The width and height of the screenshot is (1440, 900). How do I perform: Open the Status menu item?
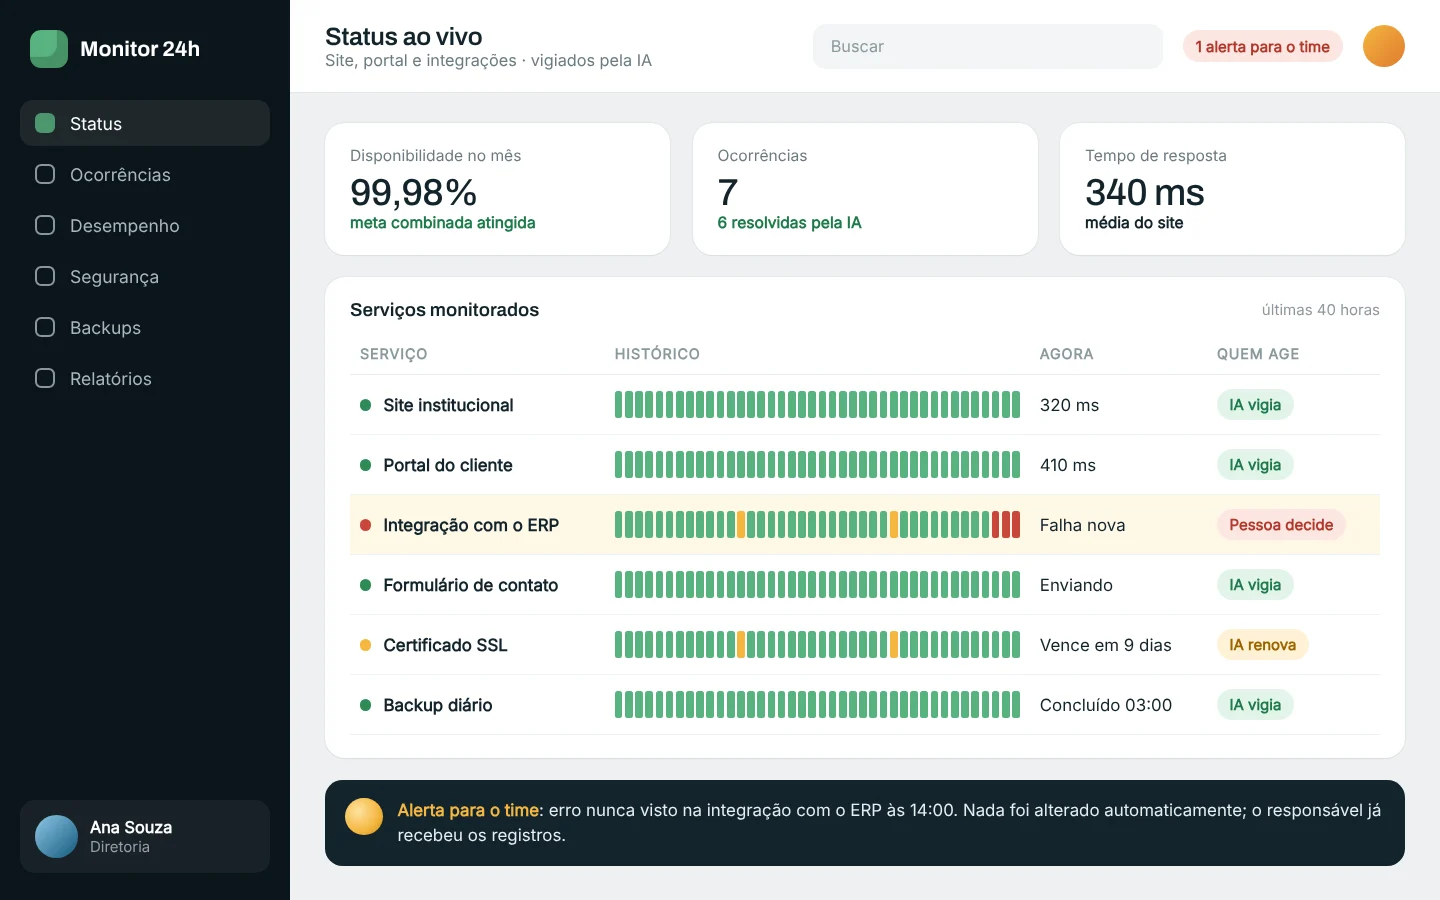tap(145, 123)
